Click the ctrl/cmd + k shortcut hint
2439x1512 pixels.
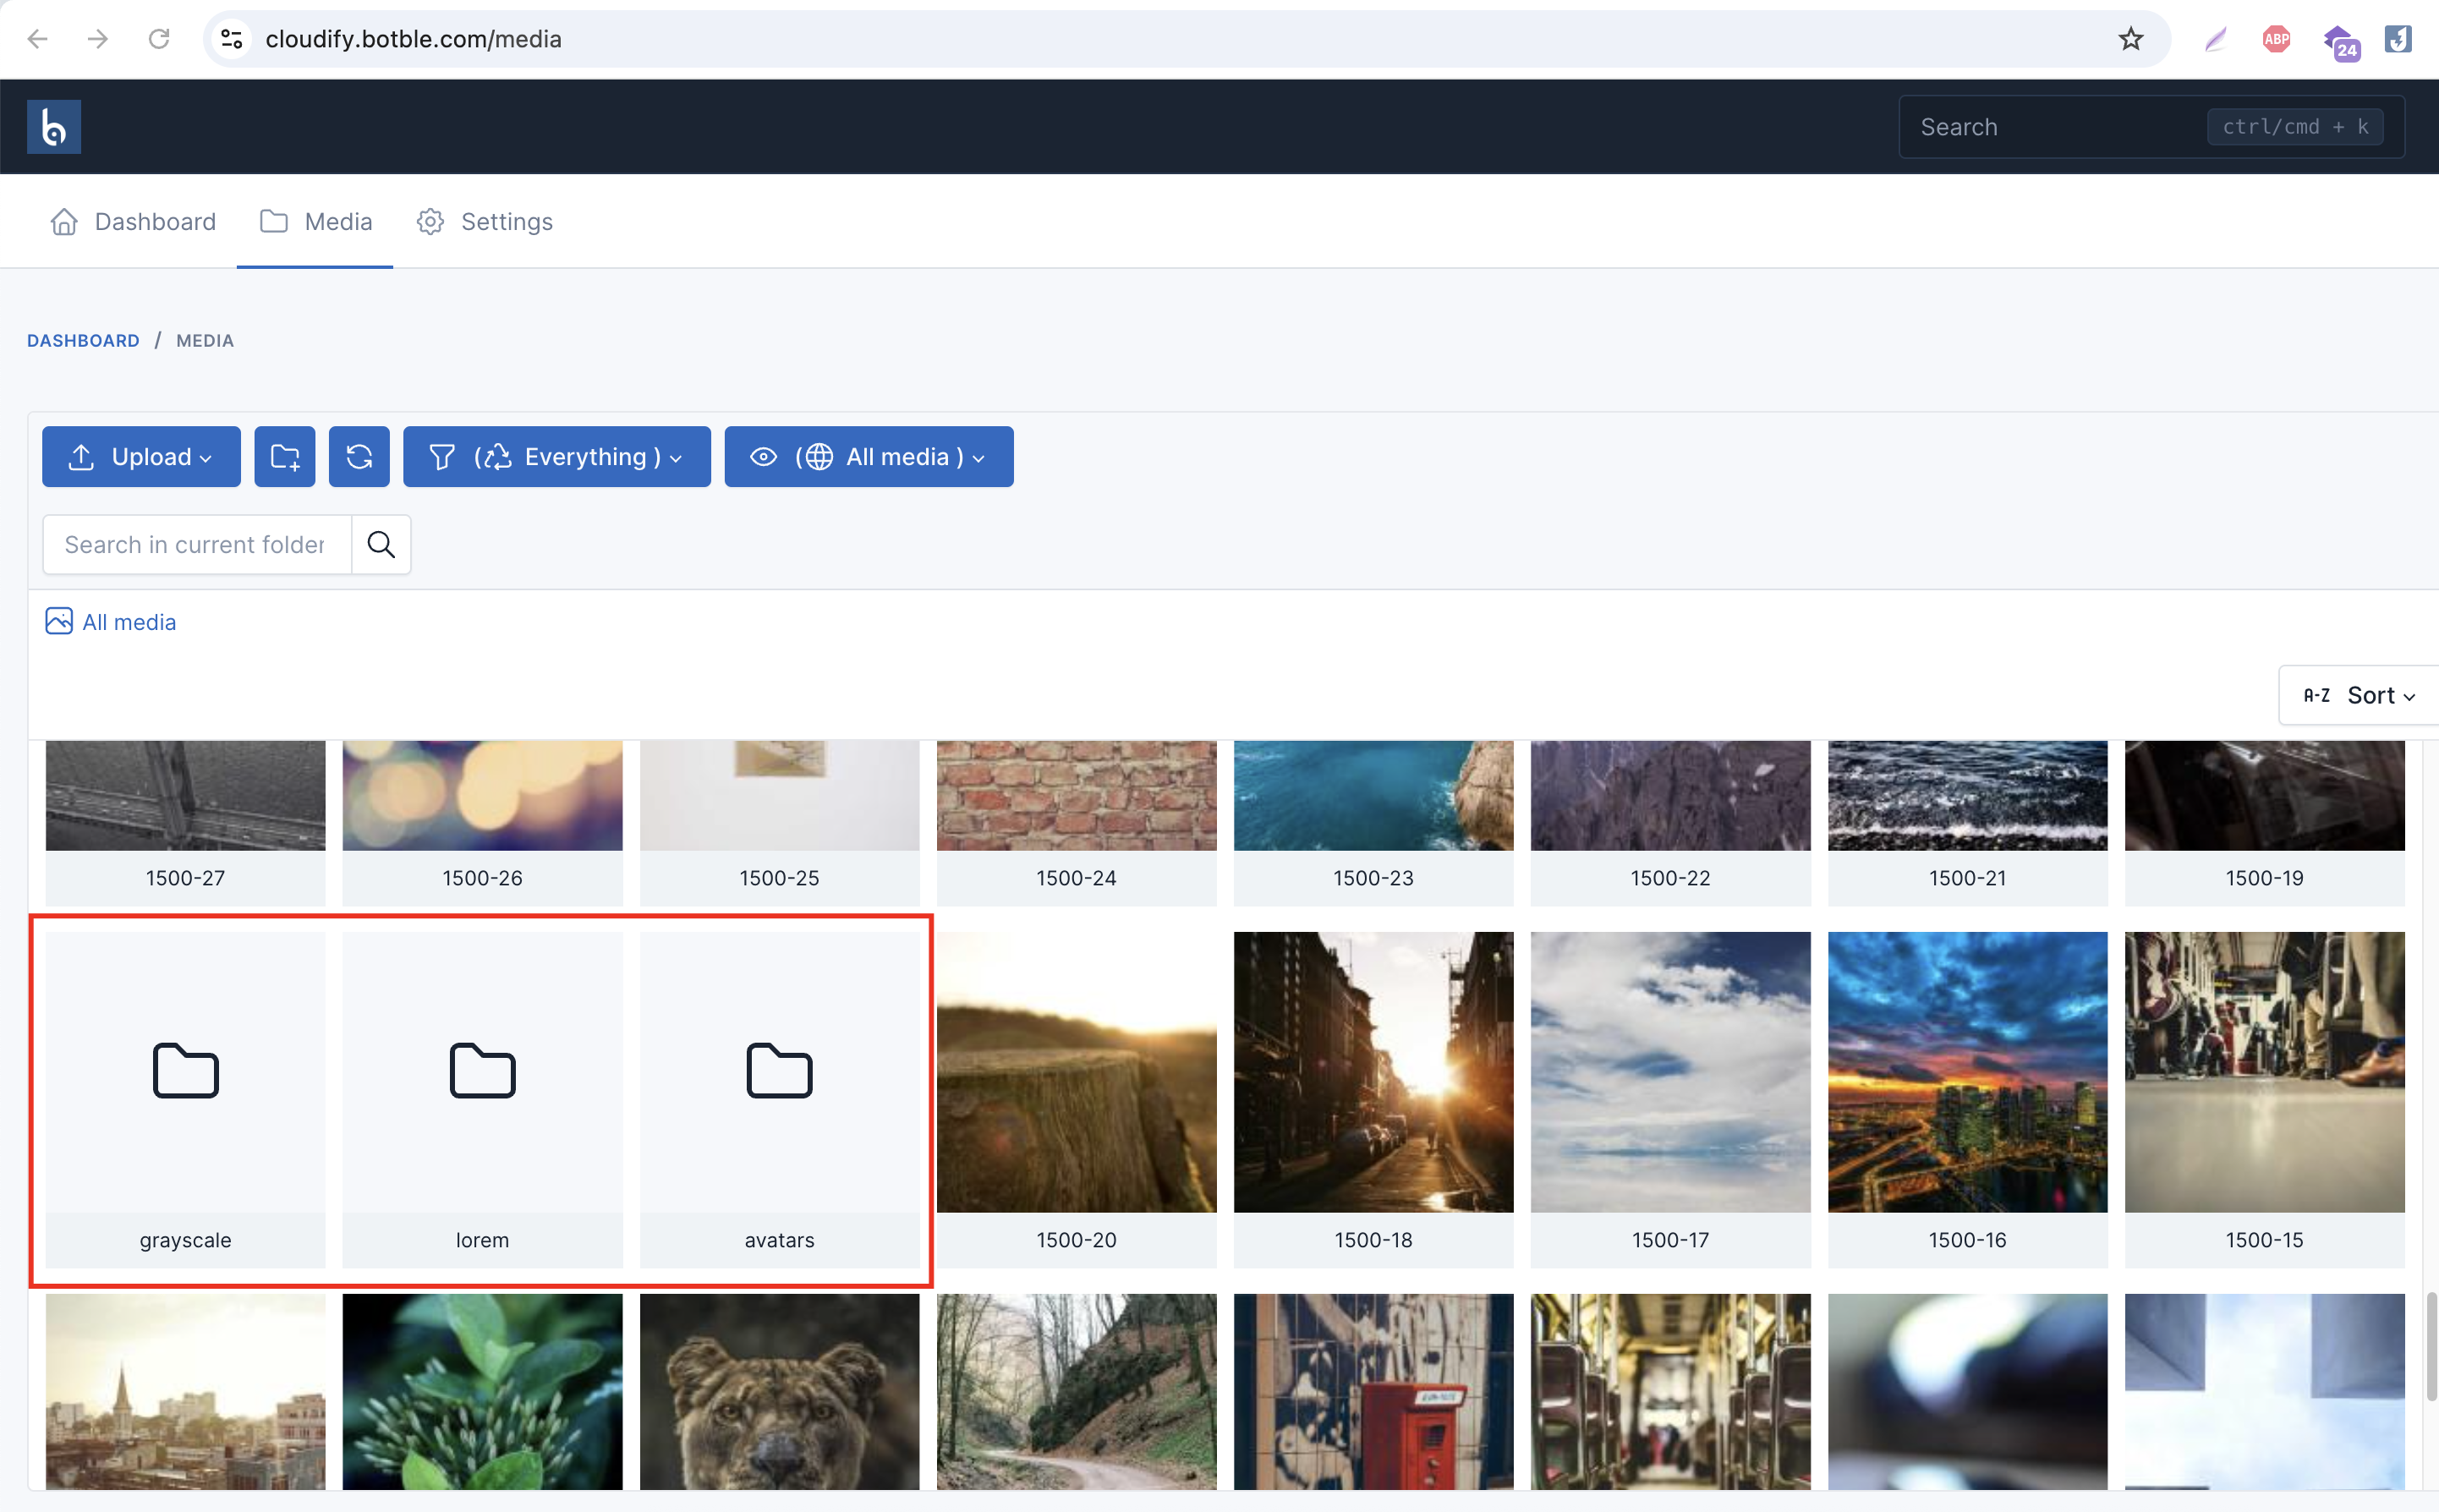(2295, 127)
